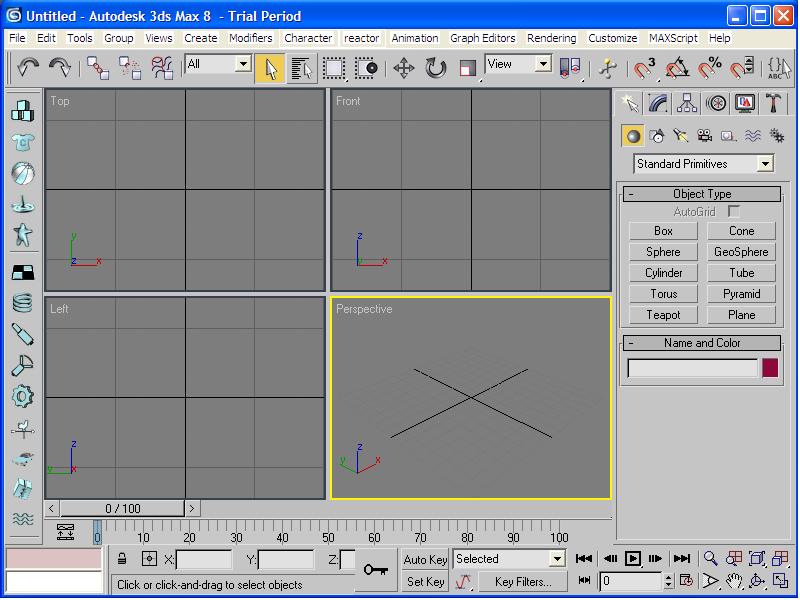Open the View reference coordinate dropdown
This screenshot has width=800, height=600.
pyautogui.click(x=517, y=64)
